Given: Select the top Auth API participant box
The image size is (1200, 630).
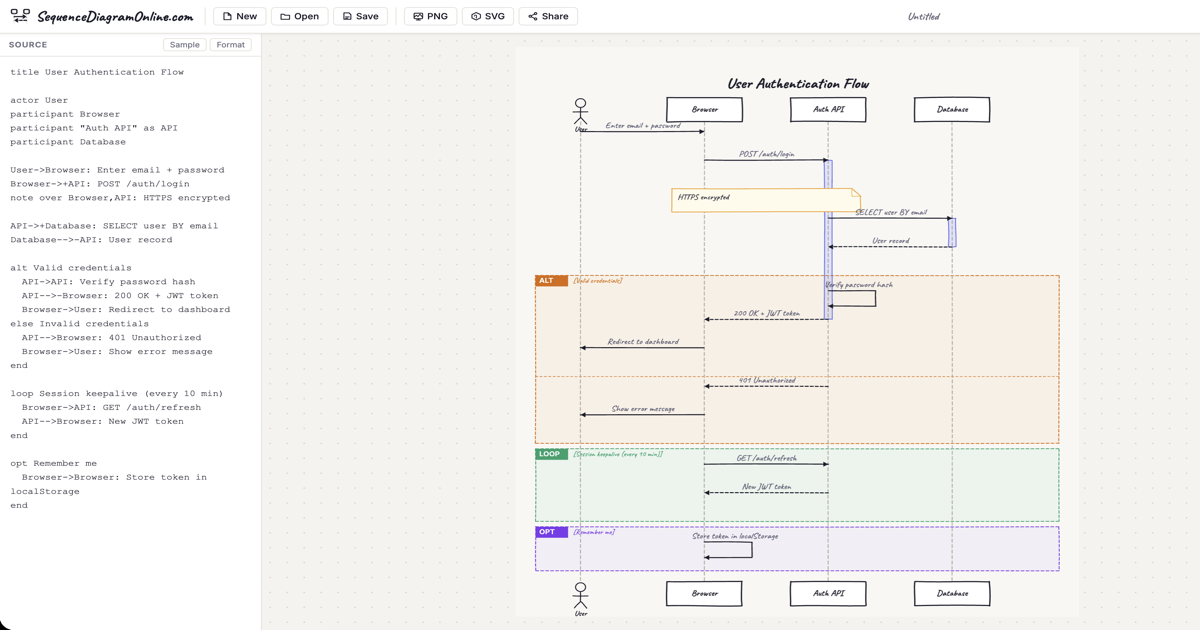Looking at the screenshot, I should (828, 109).
